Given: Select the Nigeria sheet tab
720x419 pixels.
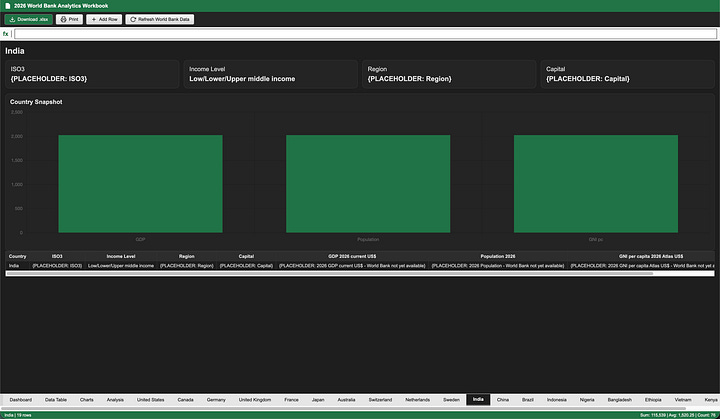Looking at the screenshot, I should pos(587,400).
